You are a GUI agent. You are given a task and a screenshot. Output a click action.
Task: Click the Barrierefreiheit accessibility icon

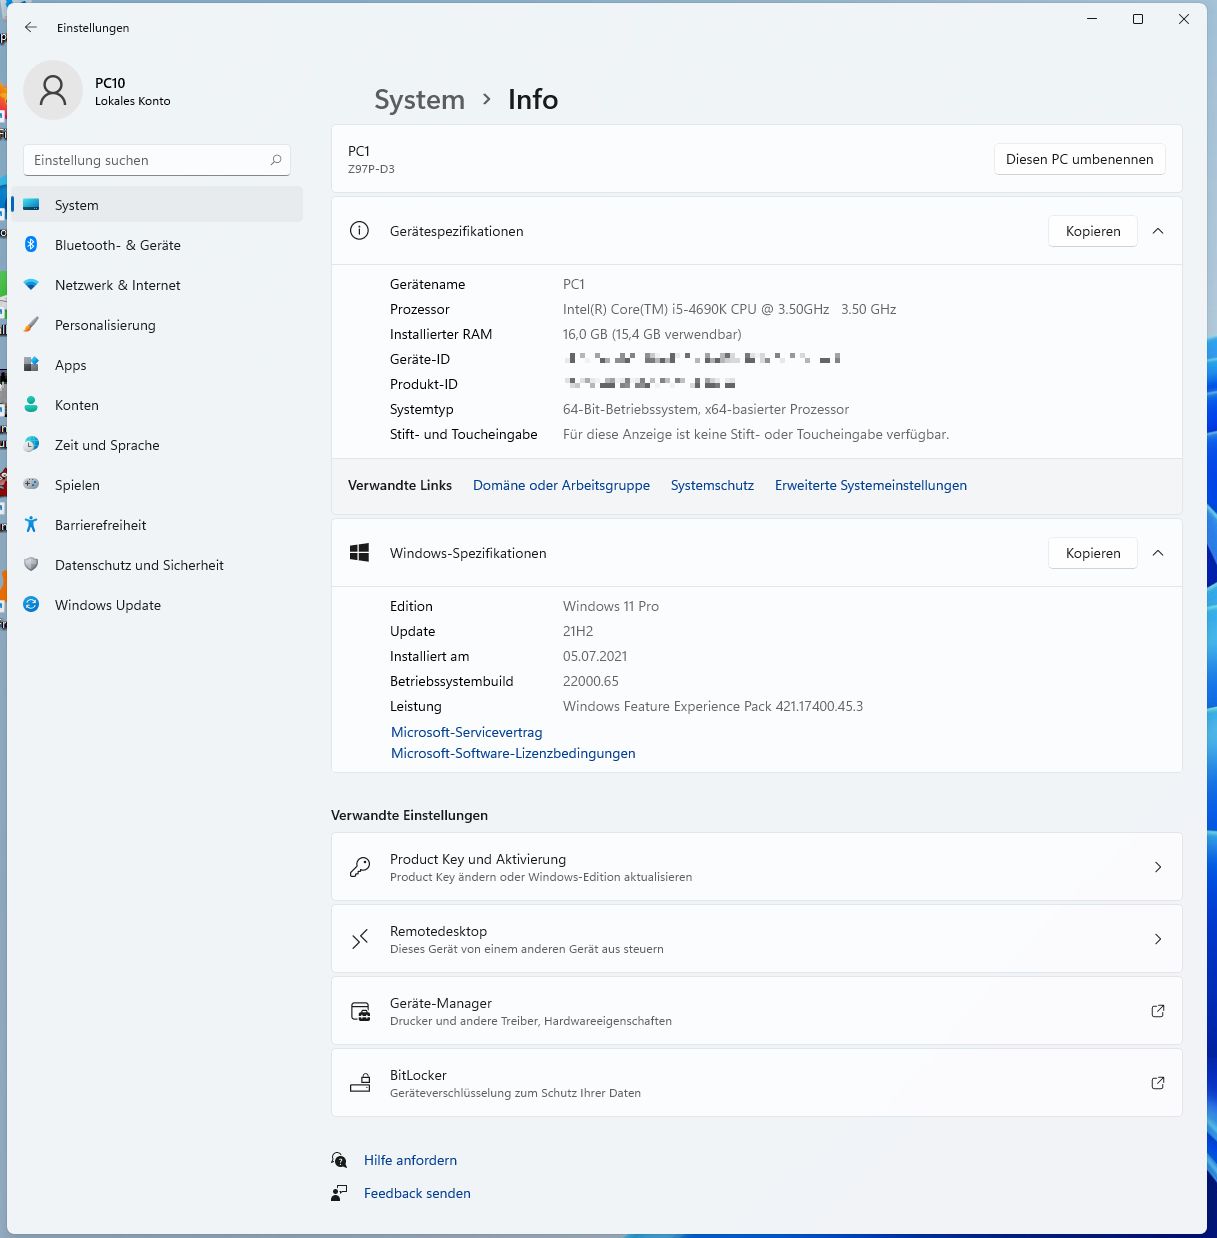pos(31,525)
